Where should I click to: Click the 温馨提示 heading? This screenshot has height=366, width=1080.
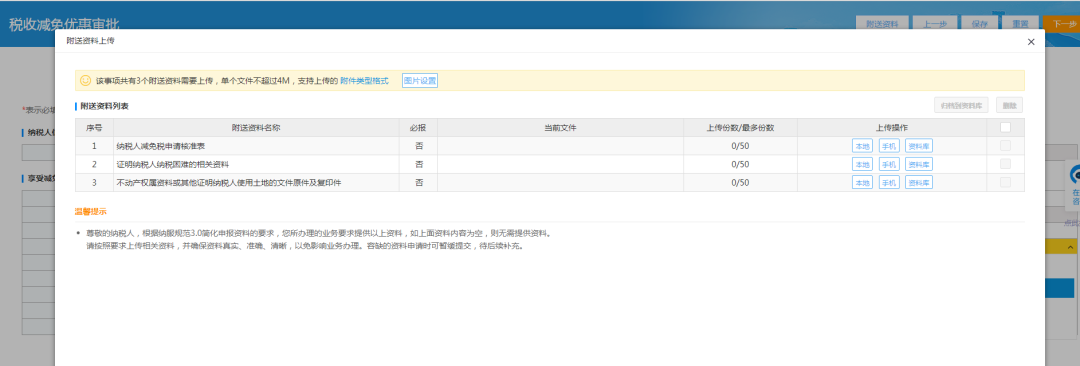[x=91, y=211]
